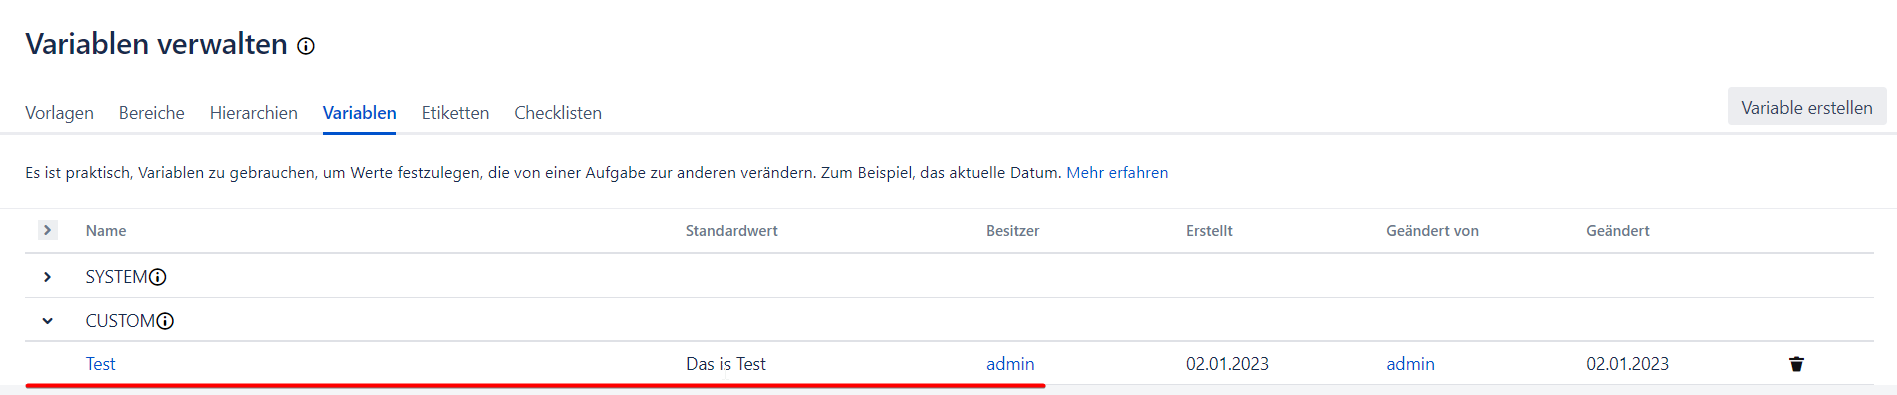
Task: Click the CUSTOM group info icon
Action: coord(165,321)
